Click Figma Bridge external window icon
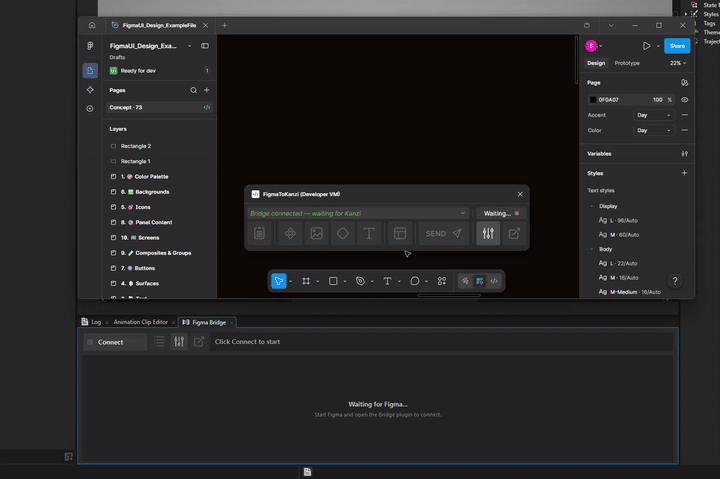Image resolution: width=720 pixels, height=479 pixels. [x=199, y=342]
